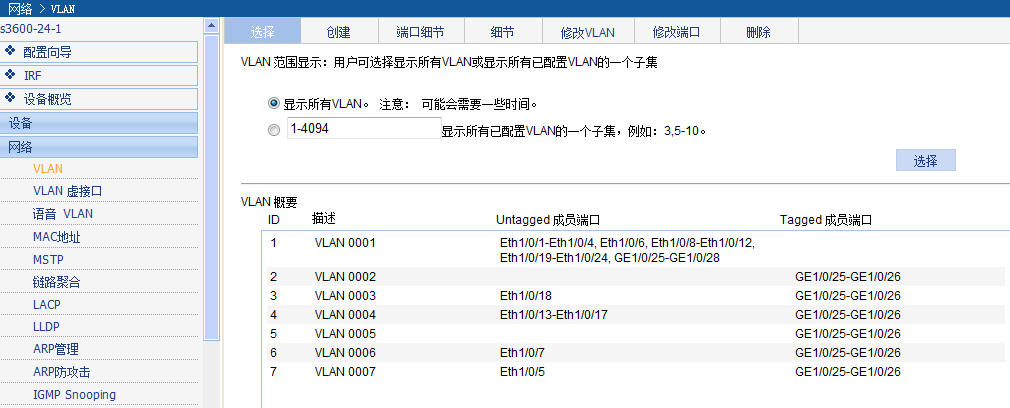Screen dimensions: 1010x408
Task: Click the diamond icon beside IRF
Action: (x=10, y=75)
